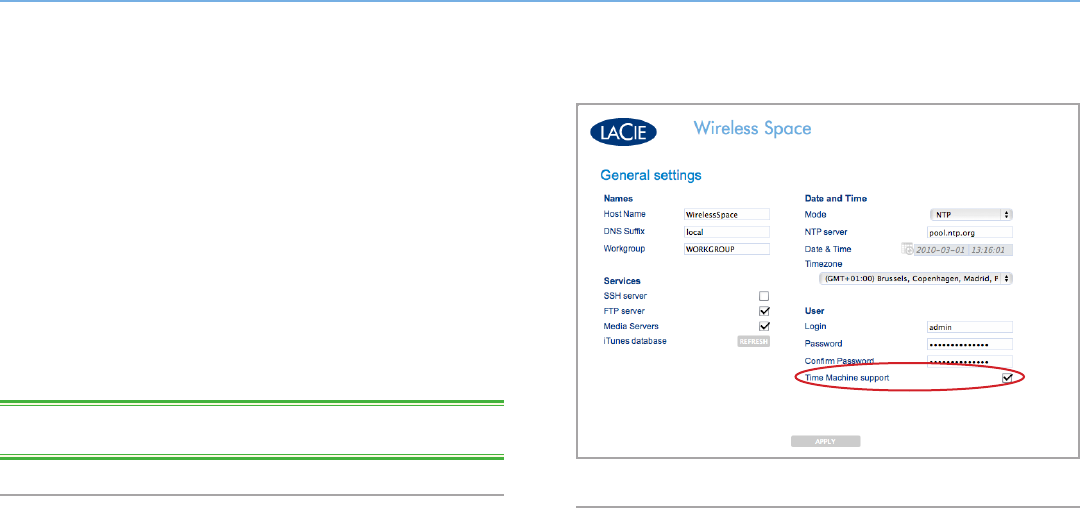Open the Timezone dropdown
Screen dimensions: 1080x508
click(915, 279)
